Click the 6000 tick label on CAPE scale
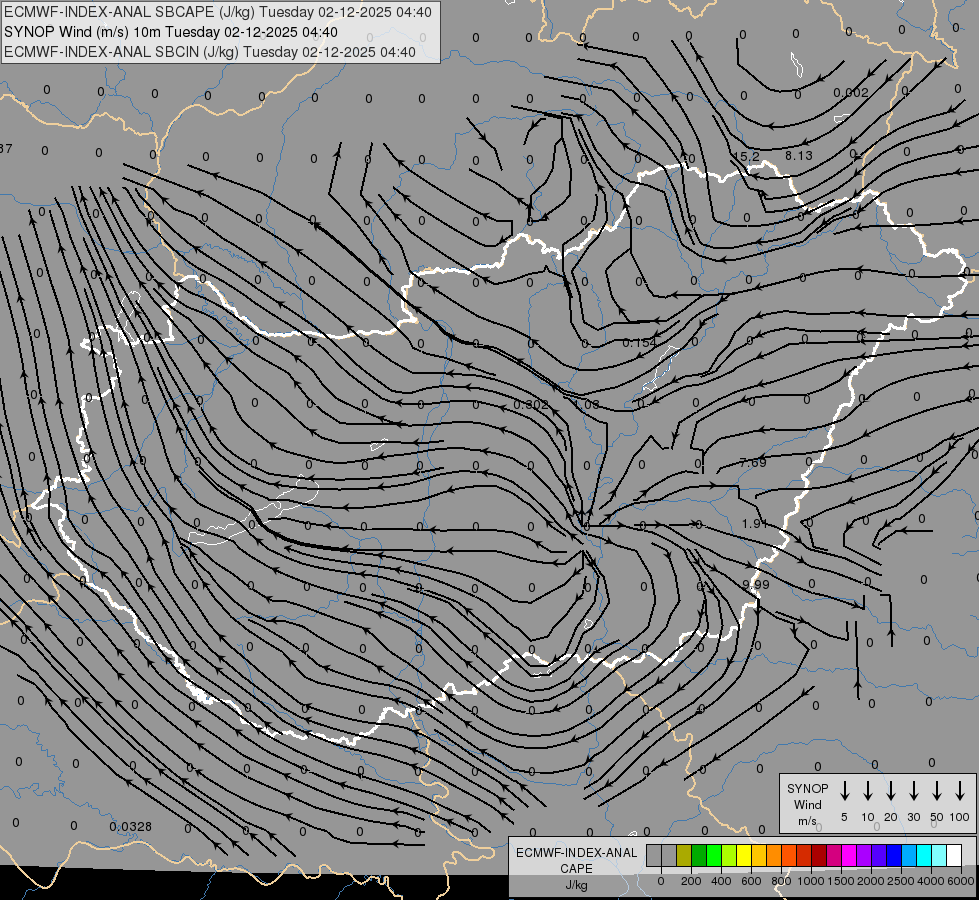 pyautogui.click(x=961, y=881)
